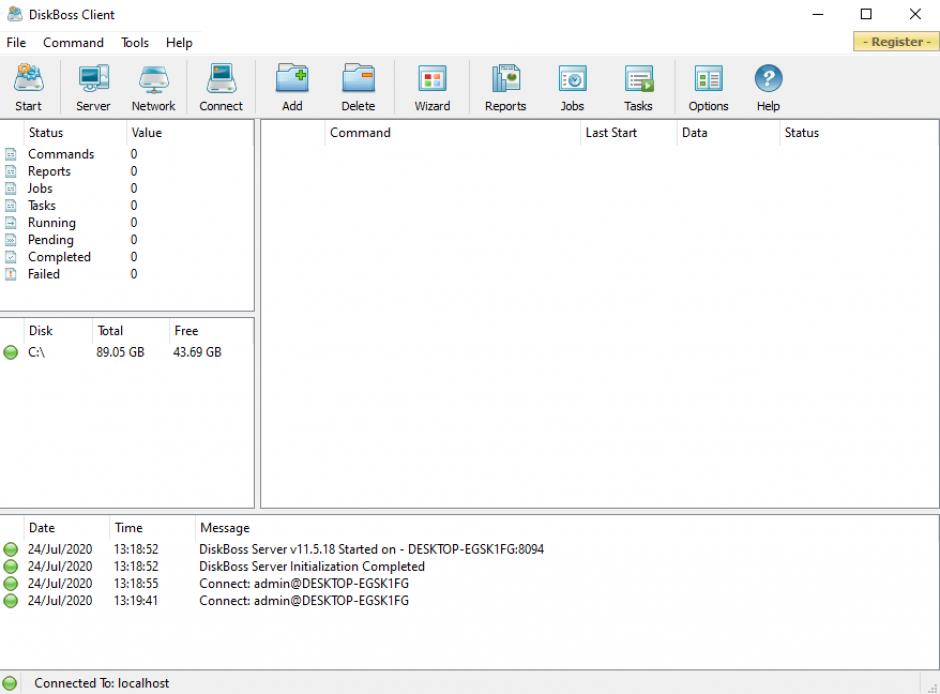Viewport: 940px width, 694px height.
Task: Launch the Wizard toolbar icon
Action: [432, 79]
